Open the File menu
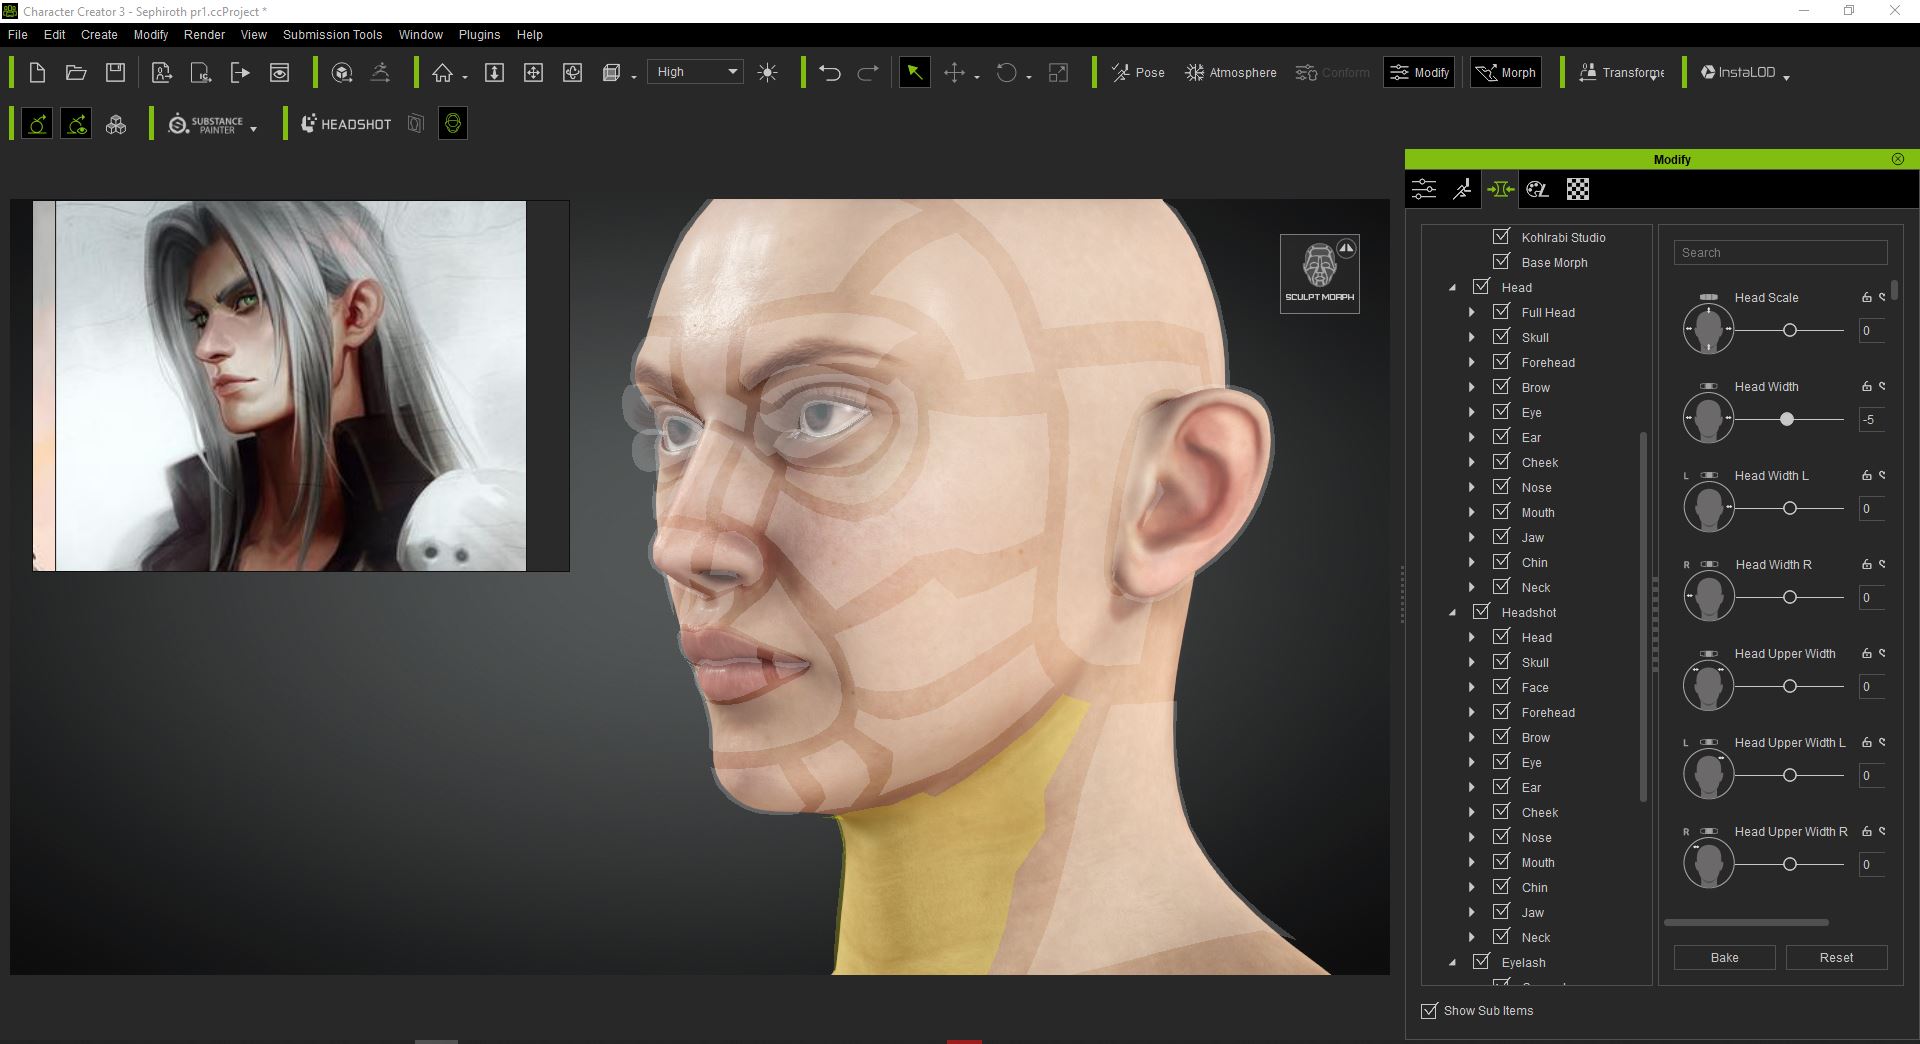Screen dimensions: 1920x1044 (x=18, y=34)
